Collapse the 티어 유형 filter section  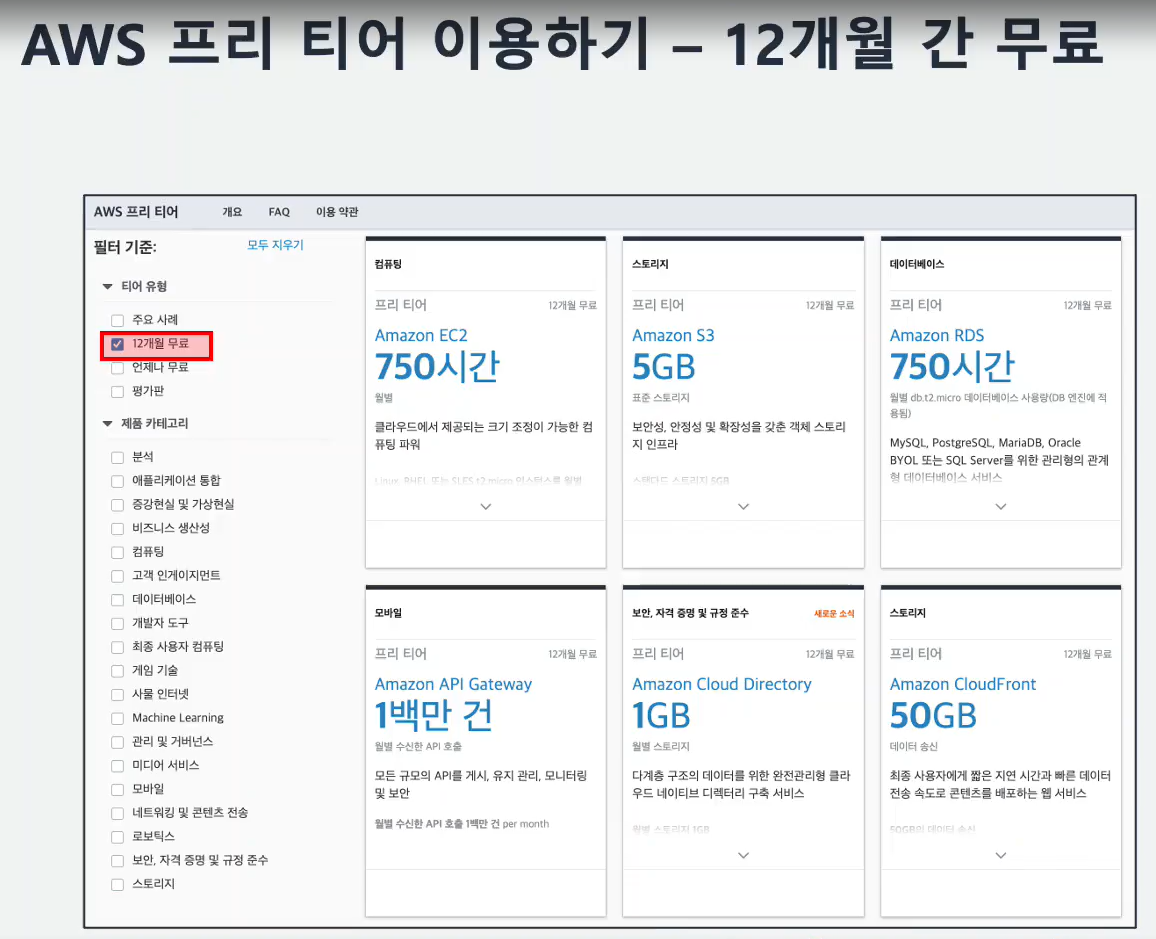pyautogui.click(x=108, y=286)
